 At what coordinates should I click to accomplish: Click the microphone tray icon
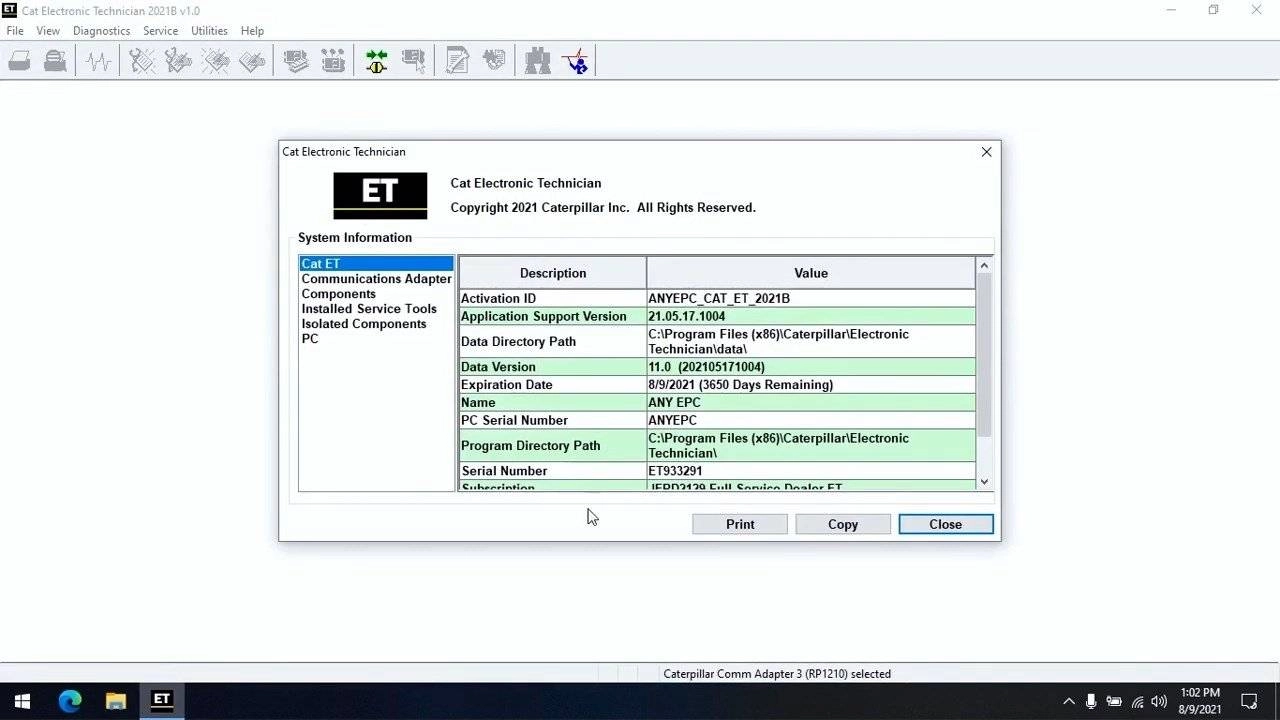click(x=1091, y=702)
